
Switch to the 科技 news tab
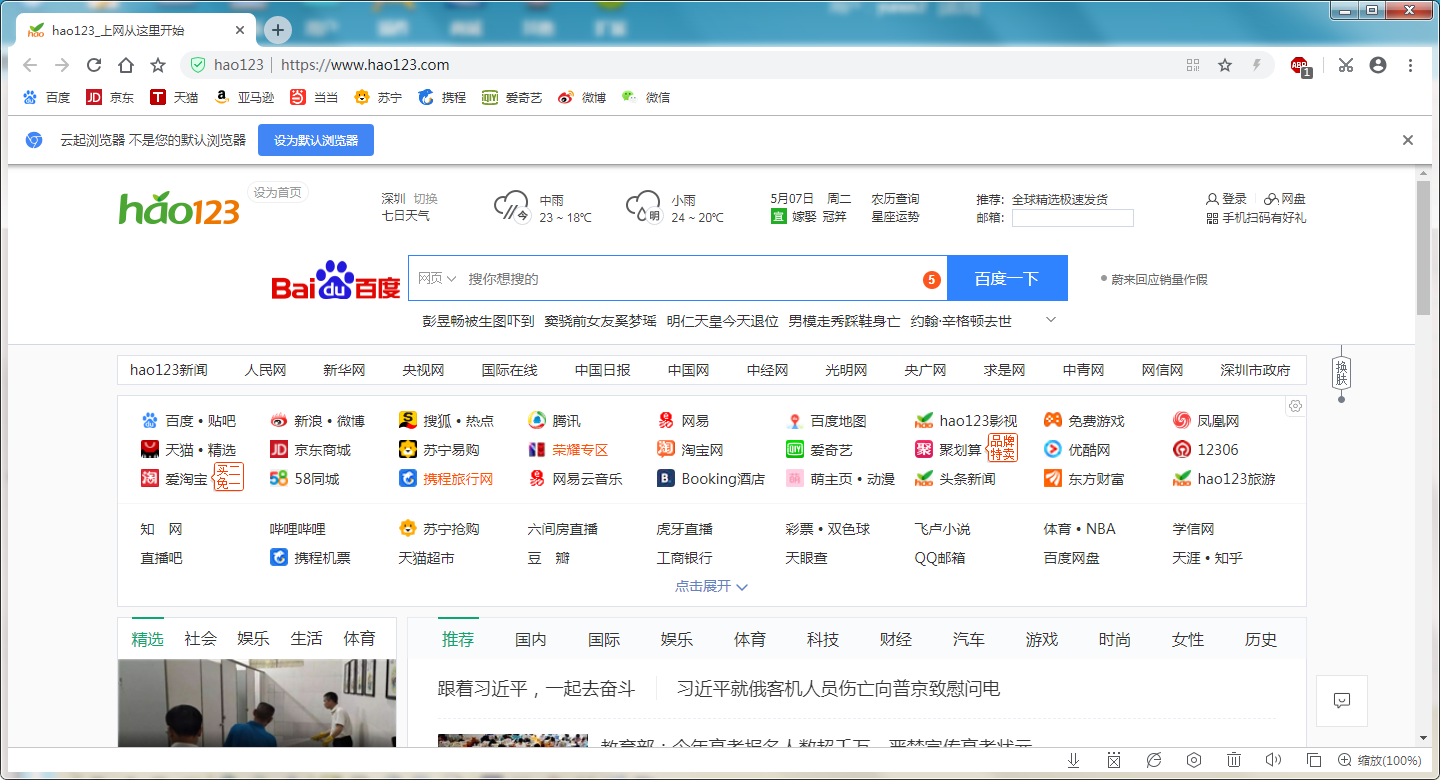click(822, 639)
